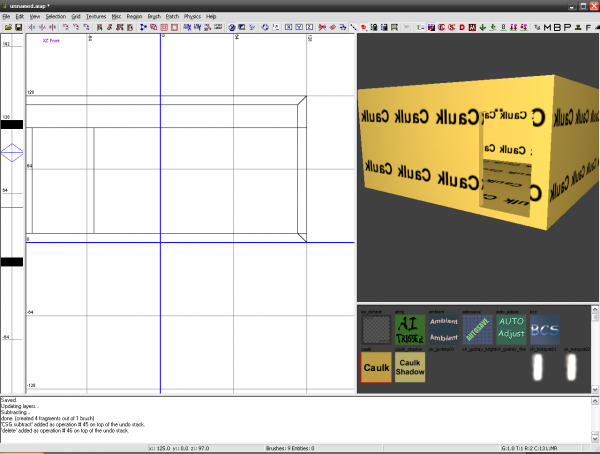Open the Region menu
Viewport: 600px width, 454px height.
coord(134,16)
